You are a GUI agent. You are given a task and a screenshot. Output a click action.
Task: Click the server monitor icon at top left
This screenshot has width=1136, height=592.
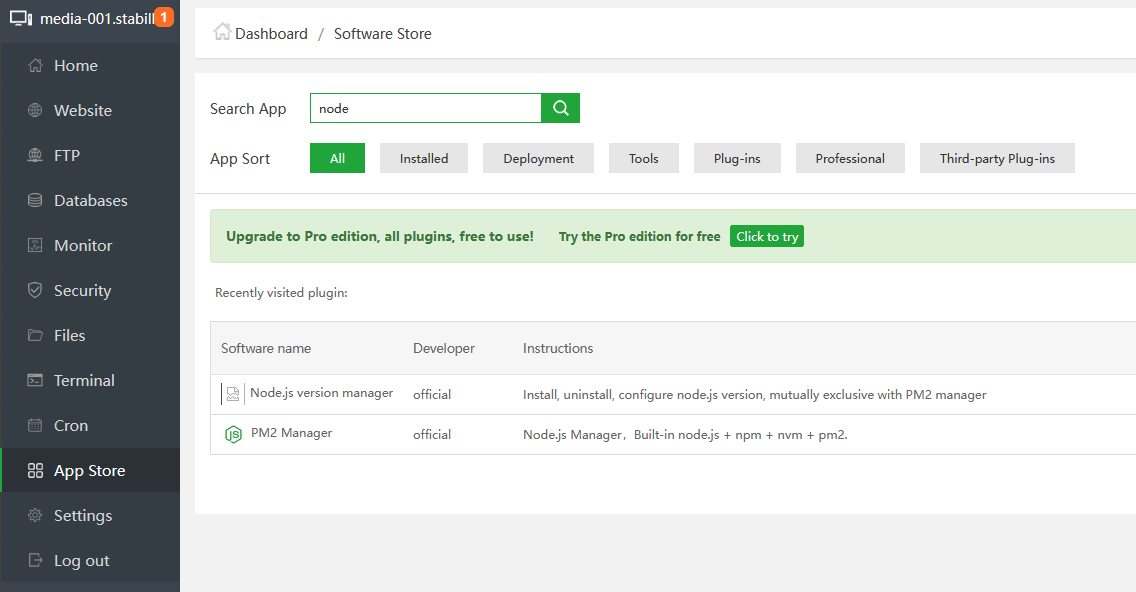click(21, 18)
